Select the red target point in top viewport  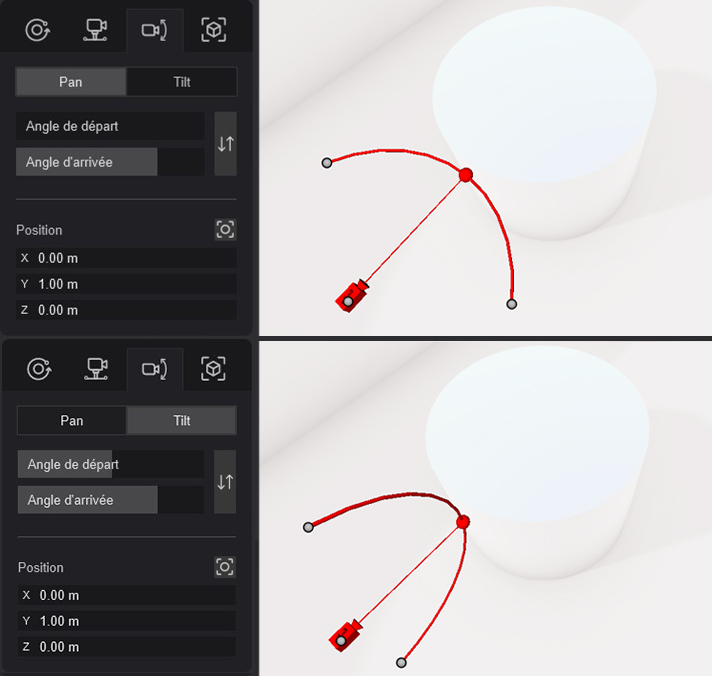[465, 175]
